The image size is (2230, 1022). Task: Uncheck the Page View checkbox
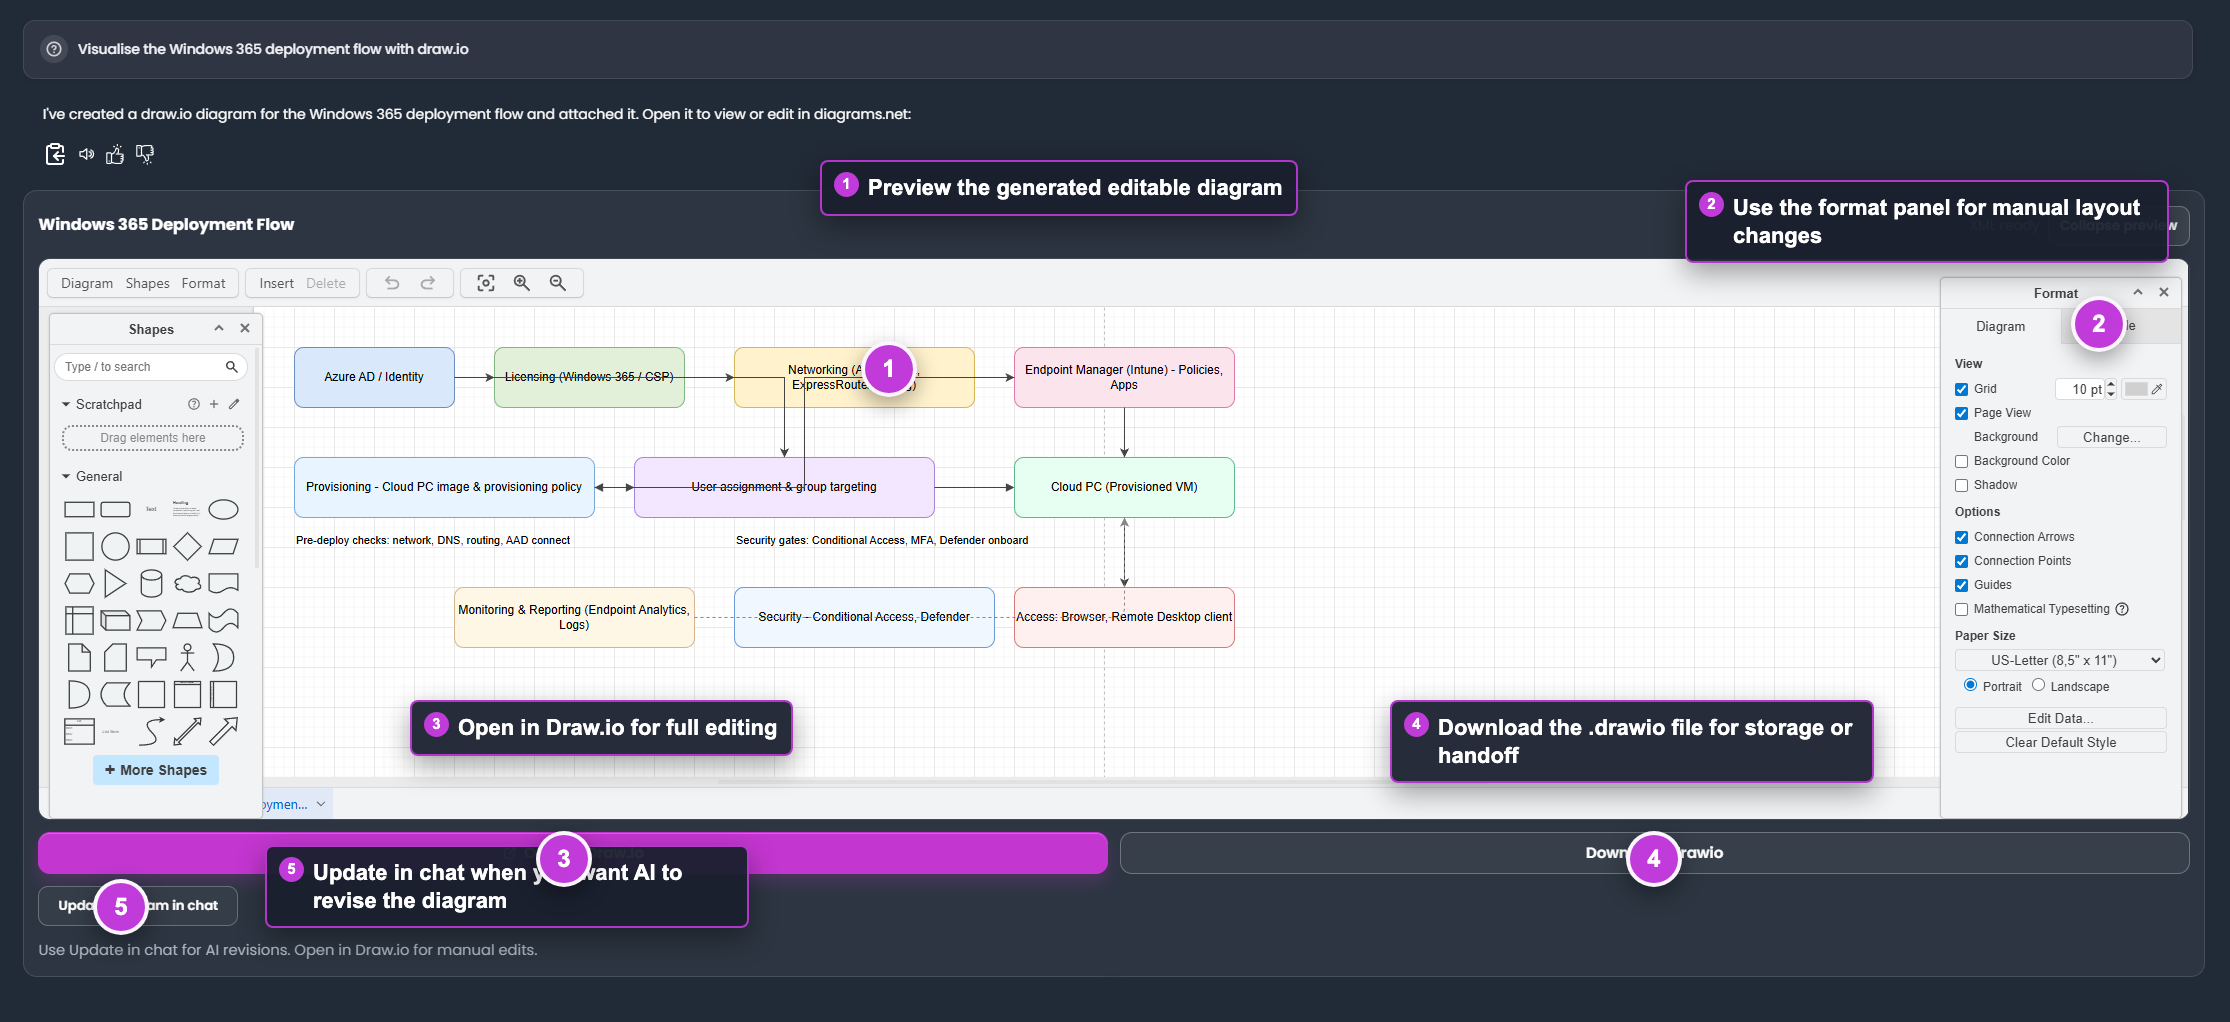click(1961, 413)
